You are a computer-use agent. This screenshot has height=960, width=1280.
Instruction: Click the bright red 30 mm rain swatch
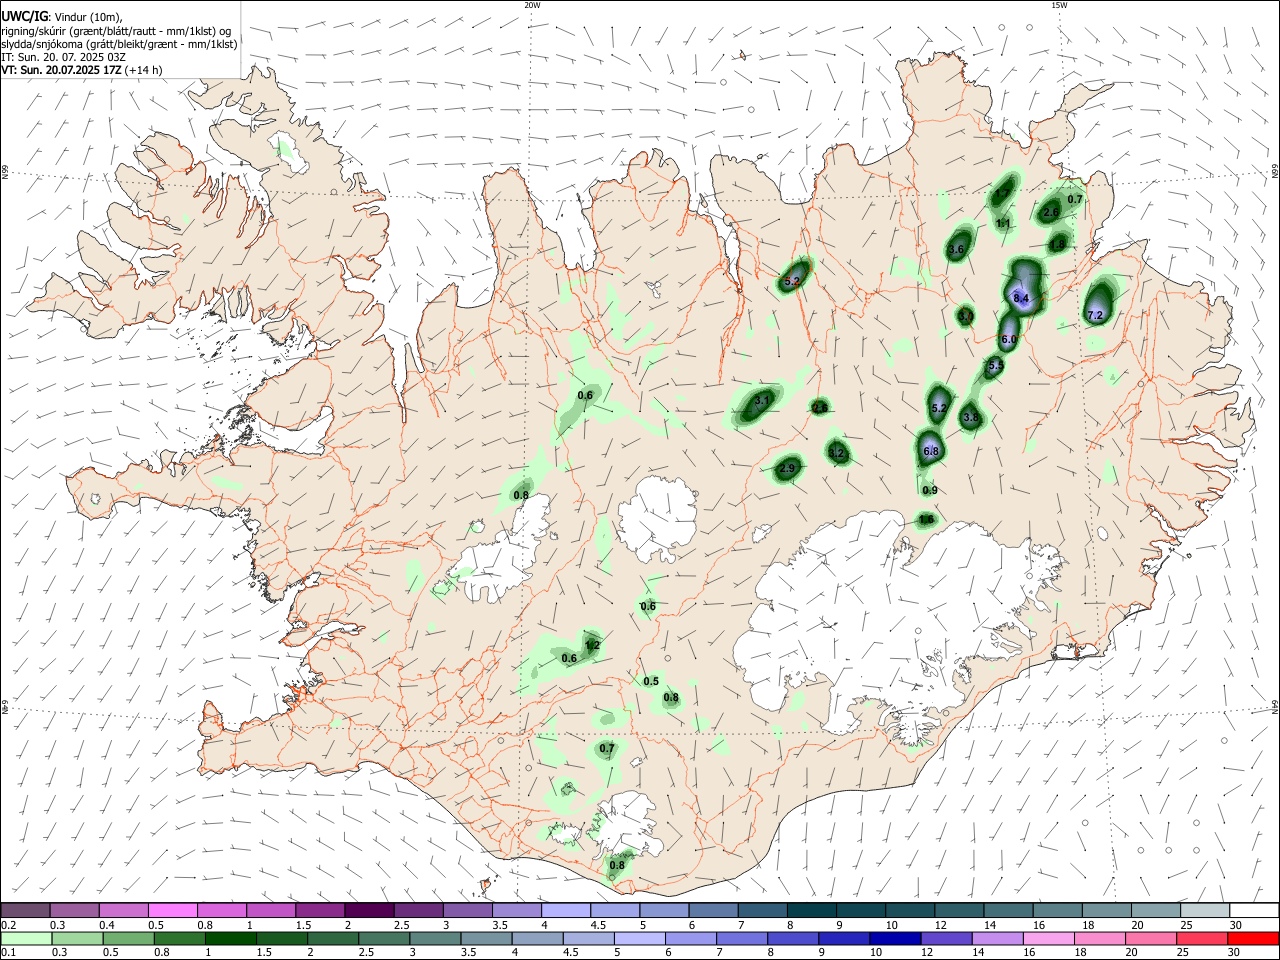1254,938
